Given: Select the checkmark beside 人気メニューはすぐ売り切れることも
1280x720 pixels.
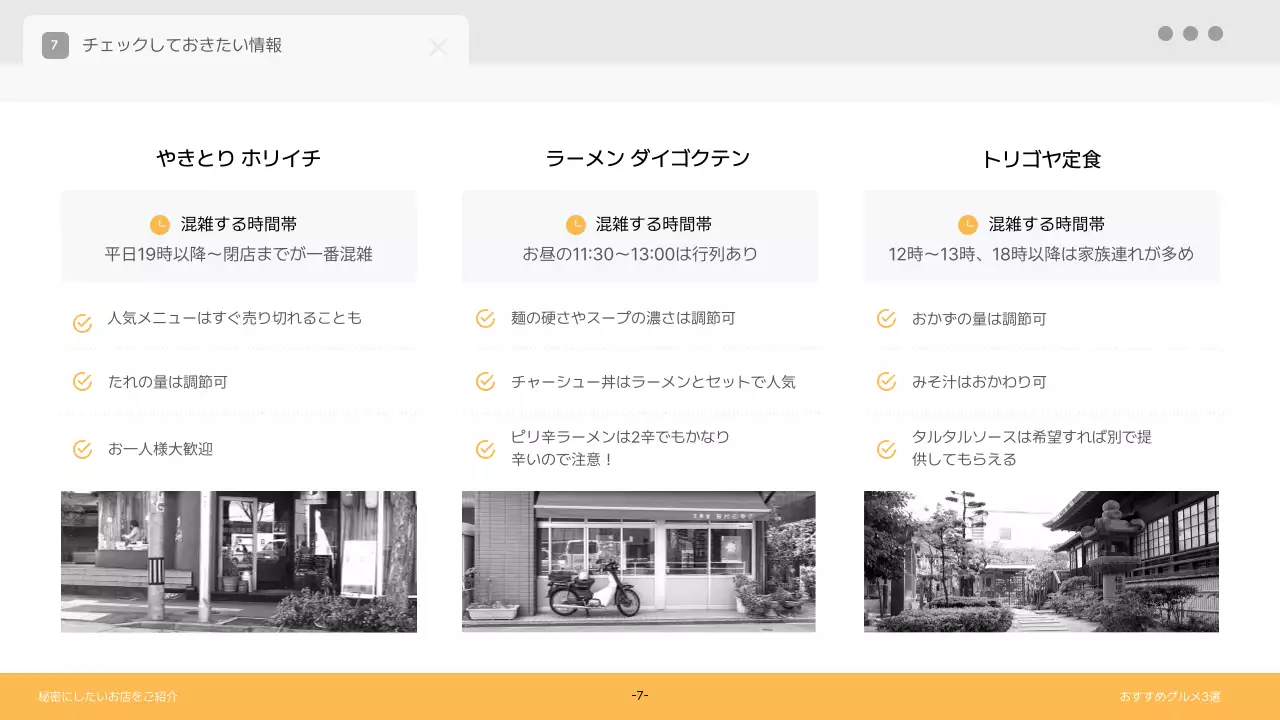Looking at the screenshot, I should click(82, 322).
